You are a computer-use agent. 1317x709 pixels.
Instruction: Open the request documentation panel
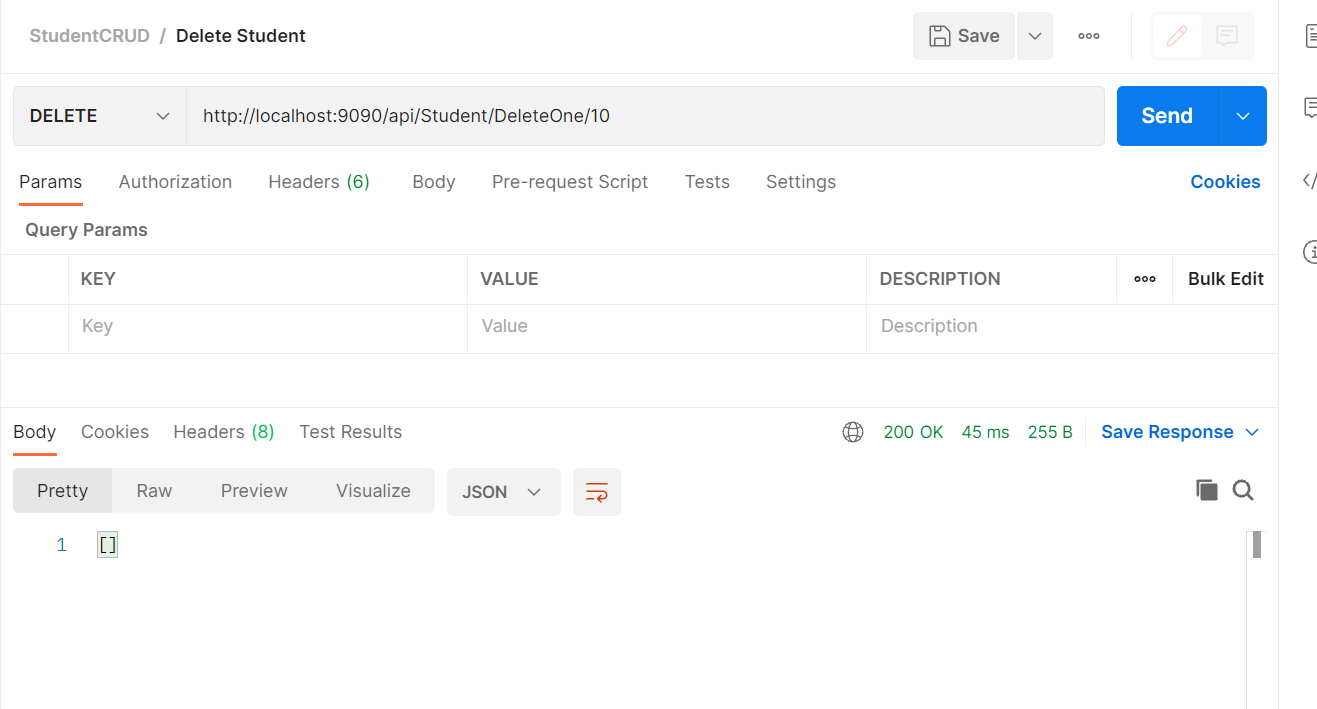[1309, 35]
